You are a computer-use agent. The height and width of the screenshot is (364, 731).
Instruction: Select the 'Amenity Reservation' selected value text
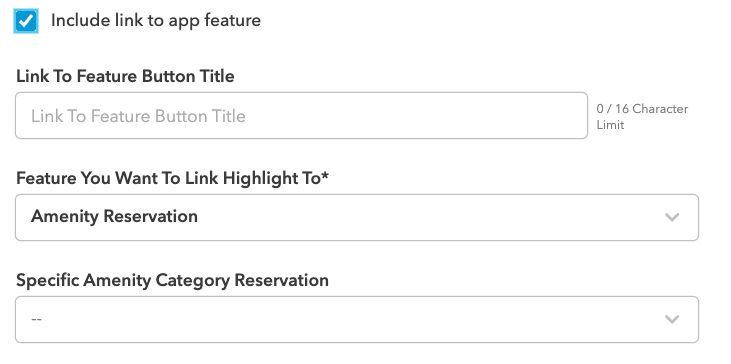[114, 216]
